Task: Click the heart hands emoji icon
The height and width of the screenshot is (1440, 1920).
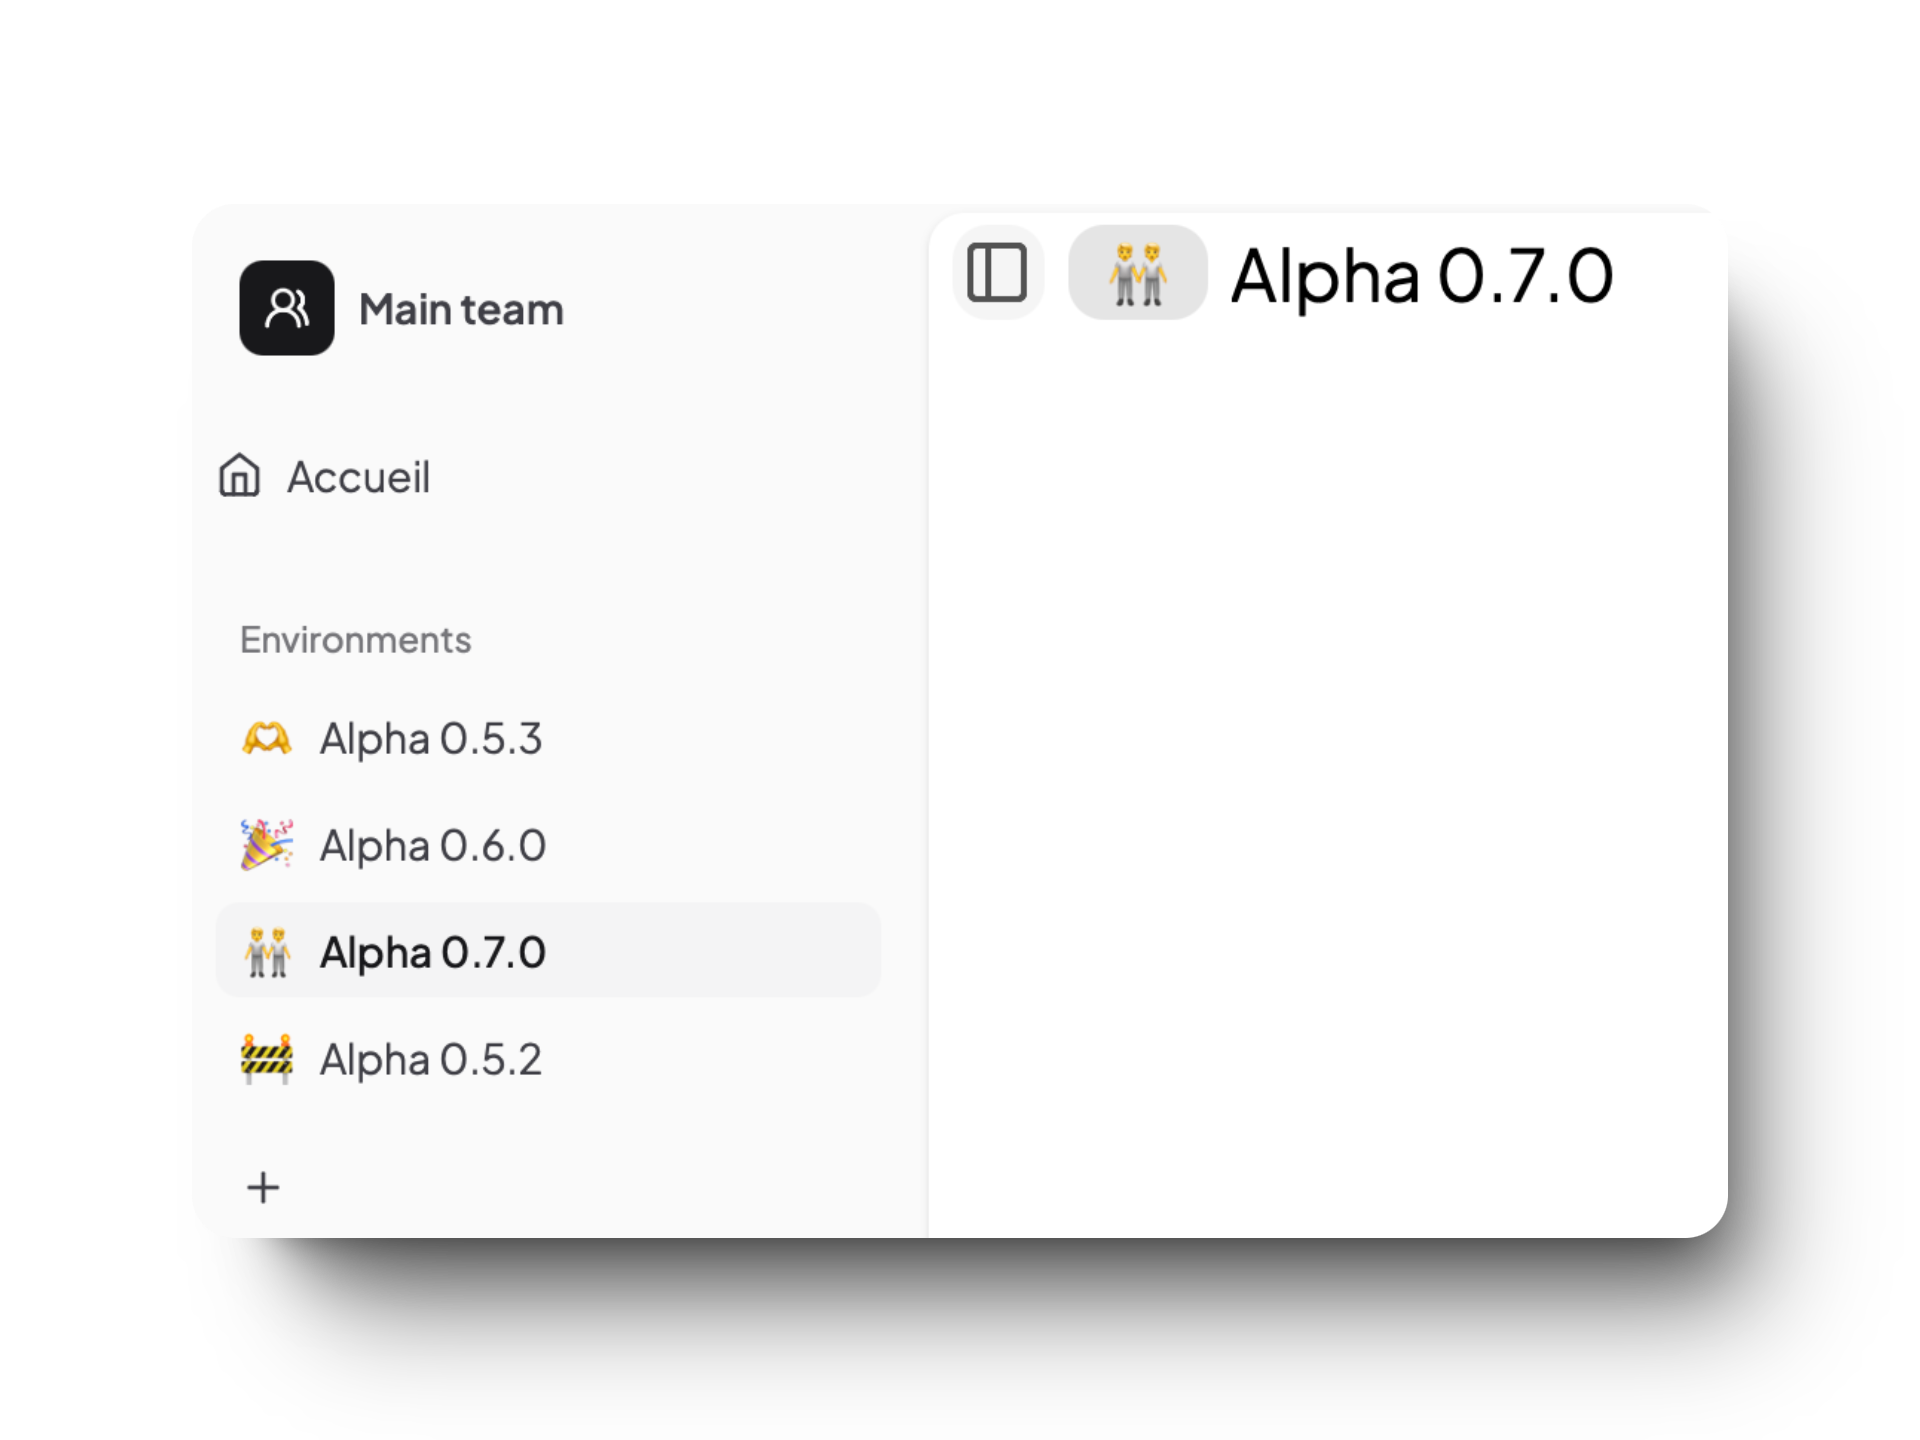Action: pos(267,739)
